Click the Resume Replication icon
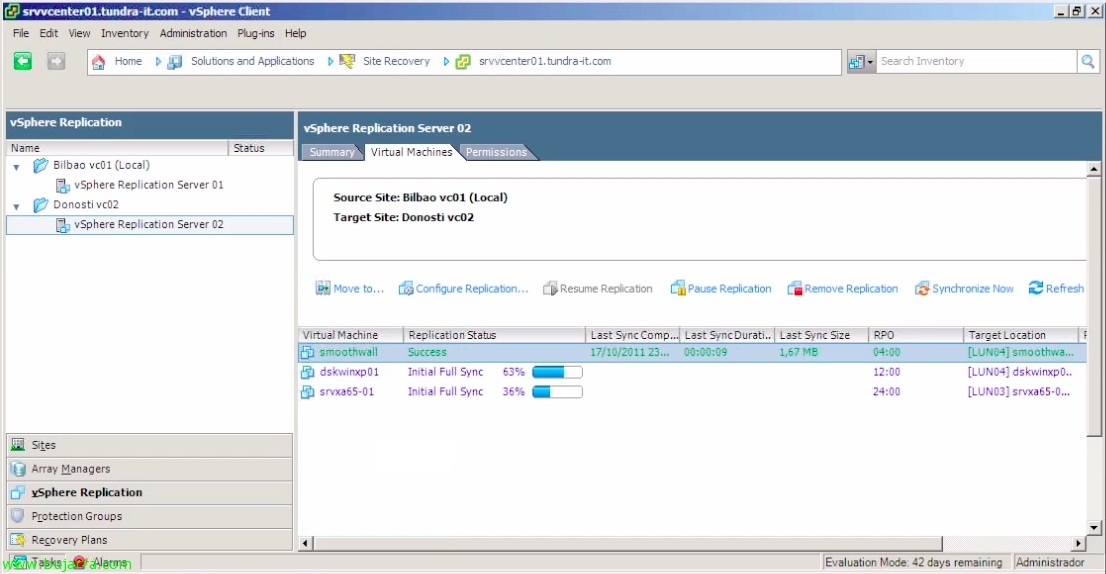 (x=549, y=288)
